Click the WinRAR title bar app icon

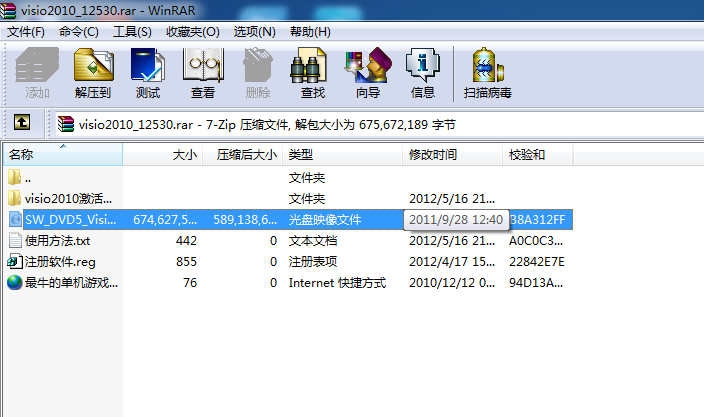coord(8,10)
